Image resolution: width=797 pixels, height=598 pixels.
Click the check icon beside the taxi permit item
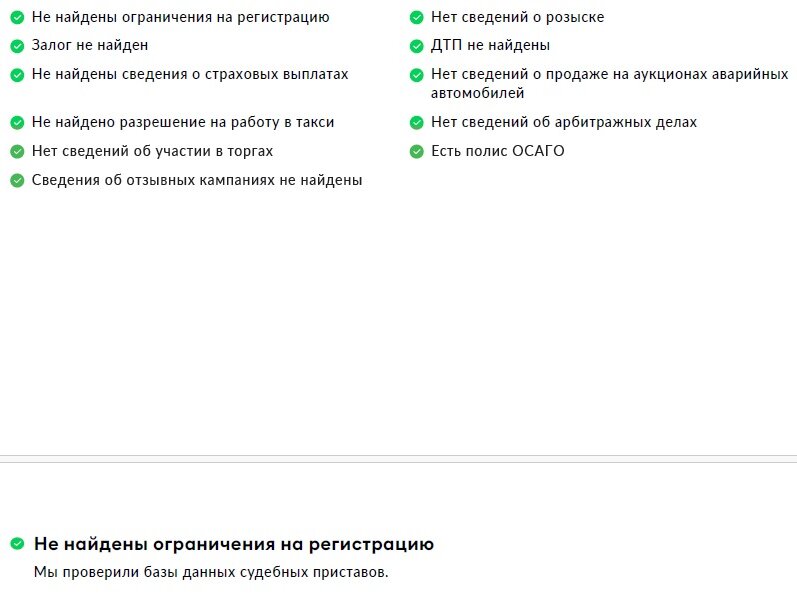click(x=17, y=122)
